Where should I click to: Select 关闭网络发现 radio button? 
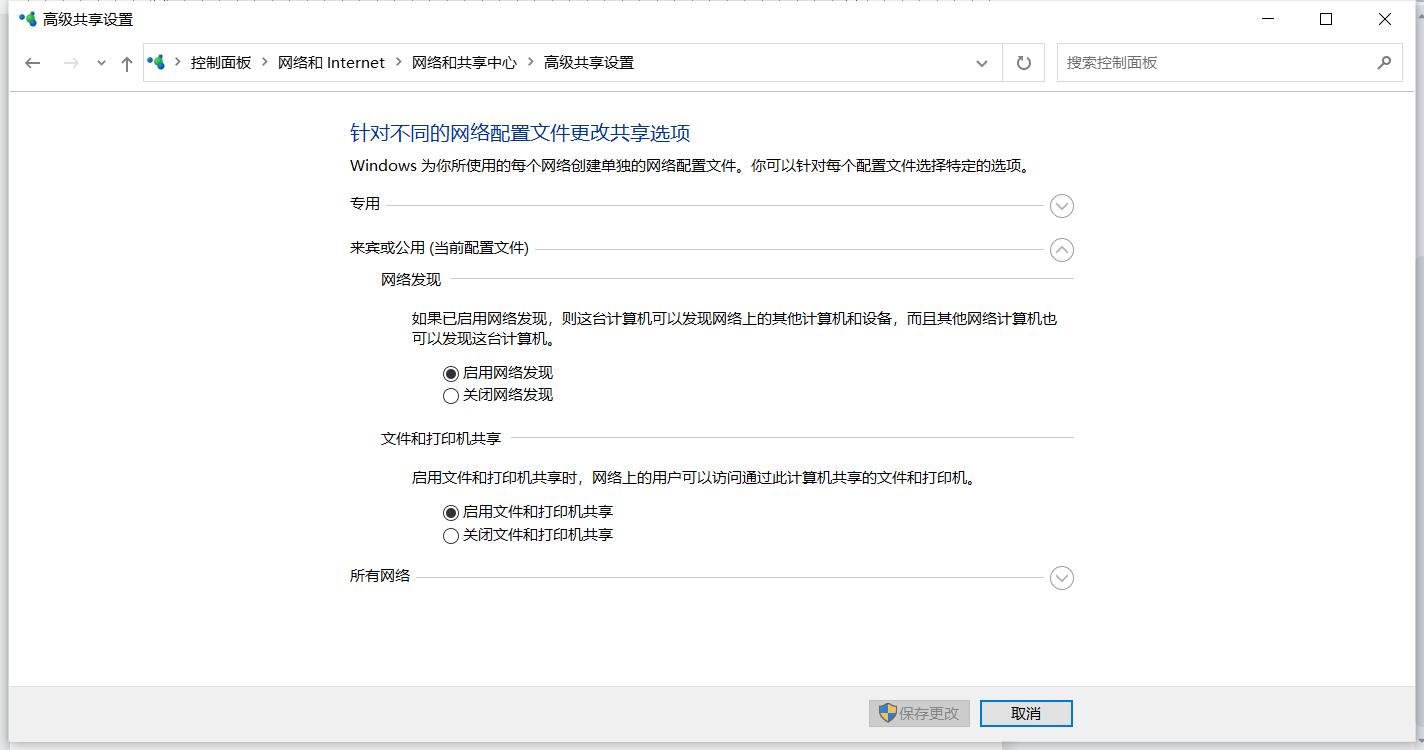coord(450,396)
